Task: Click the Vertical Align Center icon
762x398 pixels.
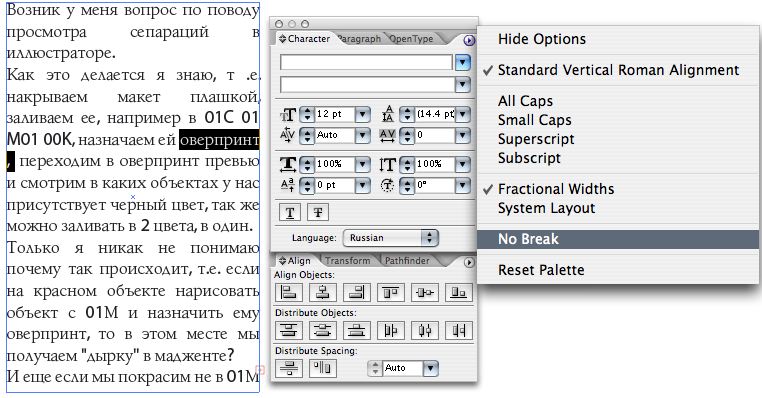Action: pos(425,293)
